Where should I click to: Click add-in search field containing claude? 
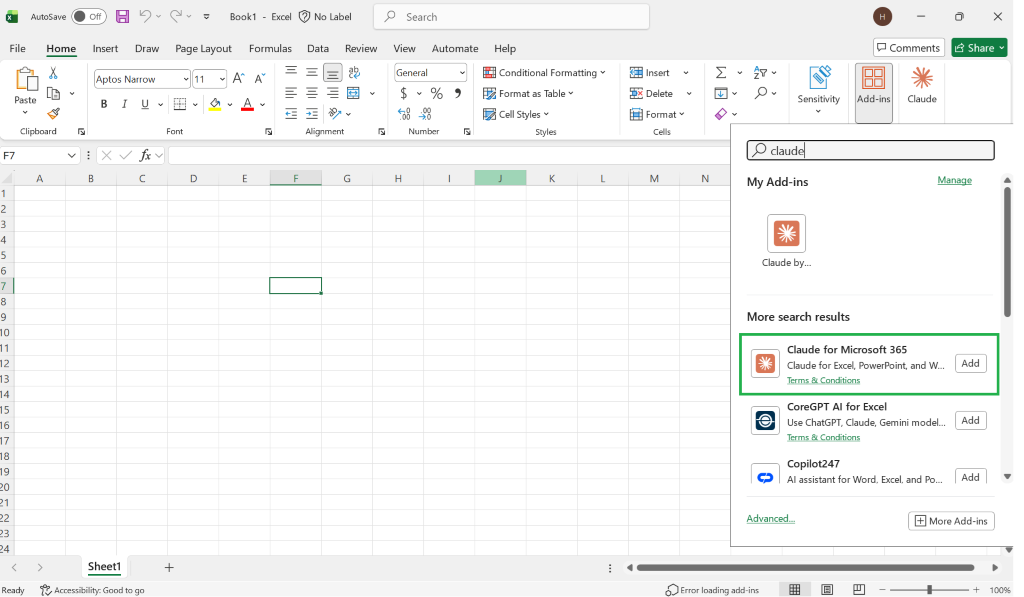(871, 150)
